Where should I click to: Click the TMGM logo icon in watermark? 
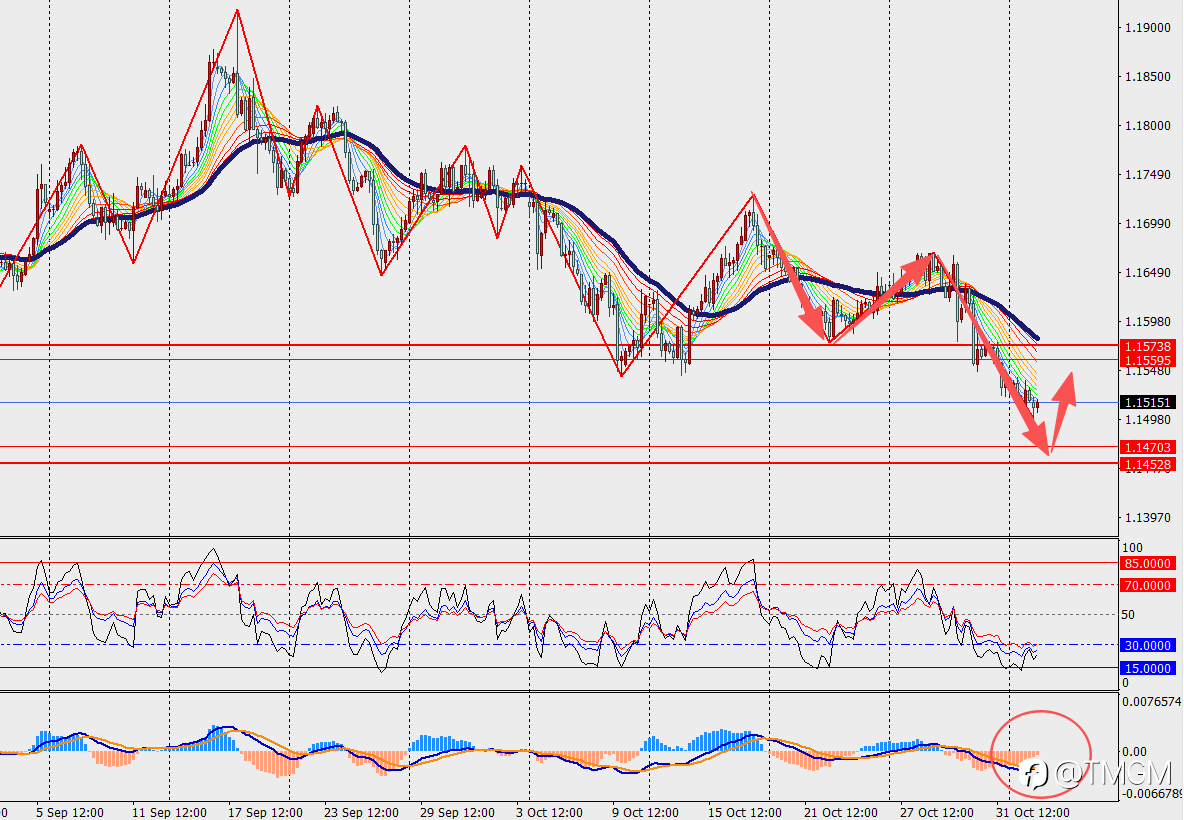point(1034,774)
